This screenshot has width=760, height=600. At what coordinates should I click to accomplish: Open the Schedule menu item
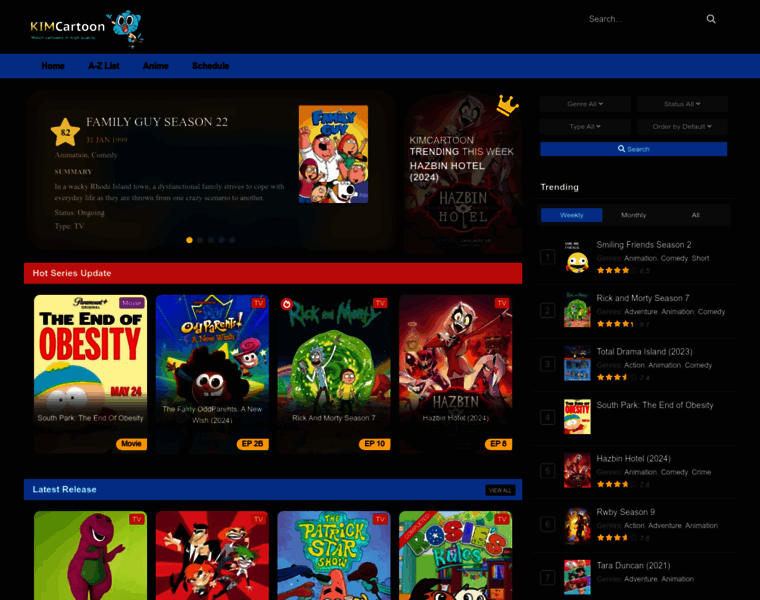210,66
